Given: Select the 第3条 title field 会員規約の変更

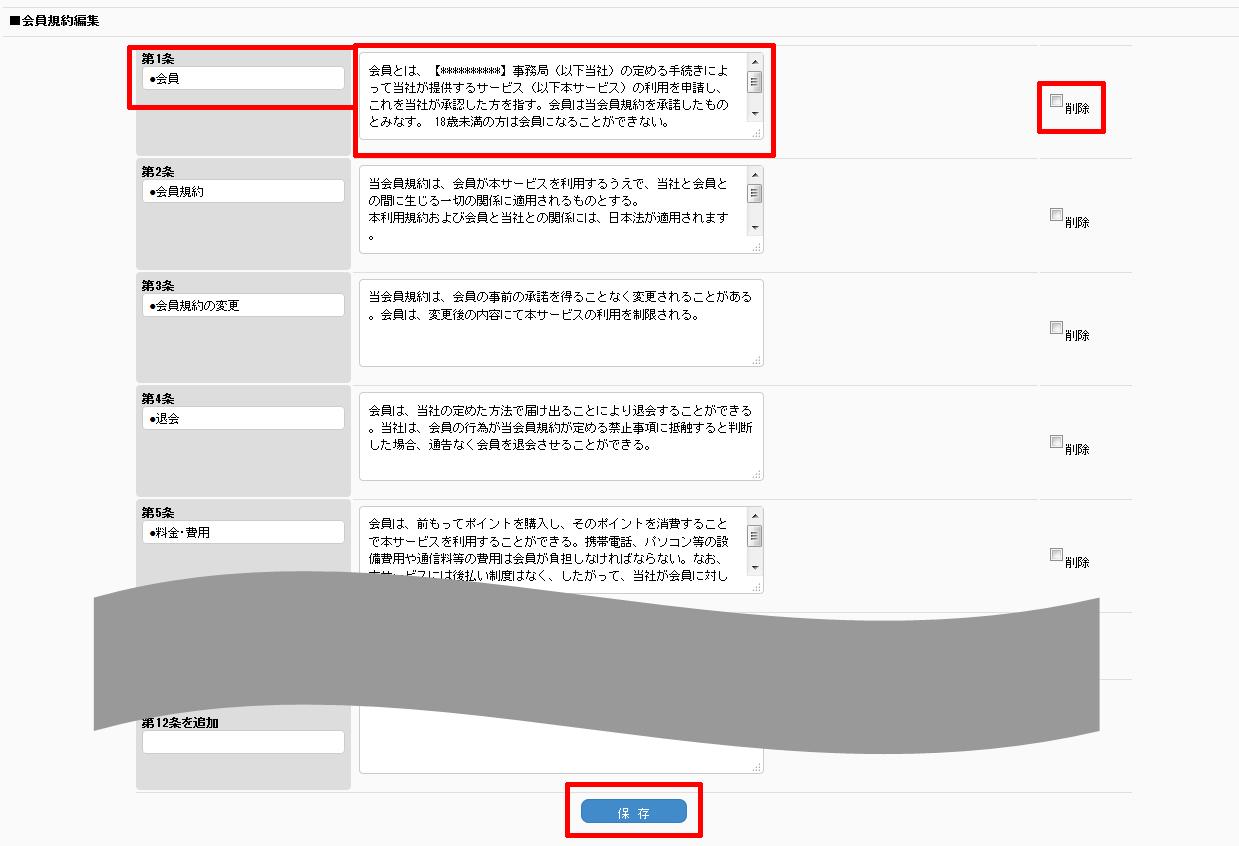Looking at the screenshot, I should tap(243, 305).
